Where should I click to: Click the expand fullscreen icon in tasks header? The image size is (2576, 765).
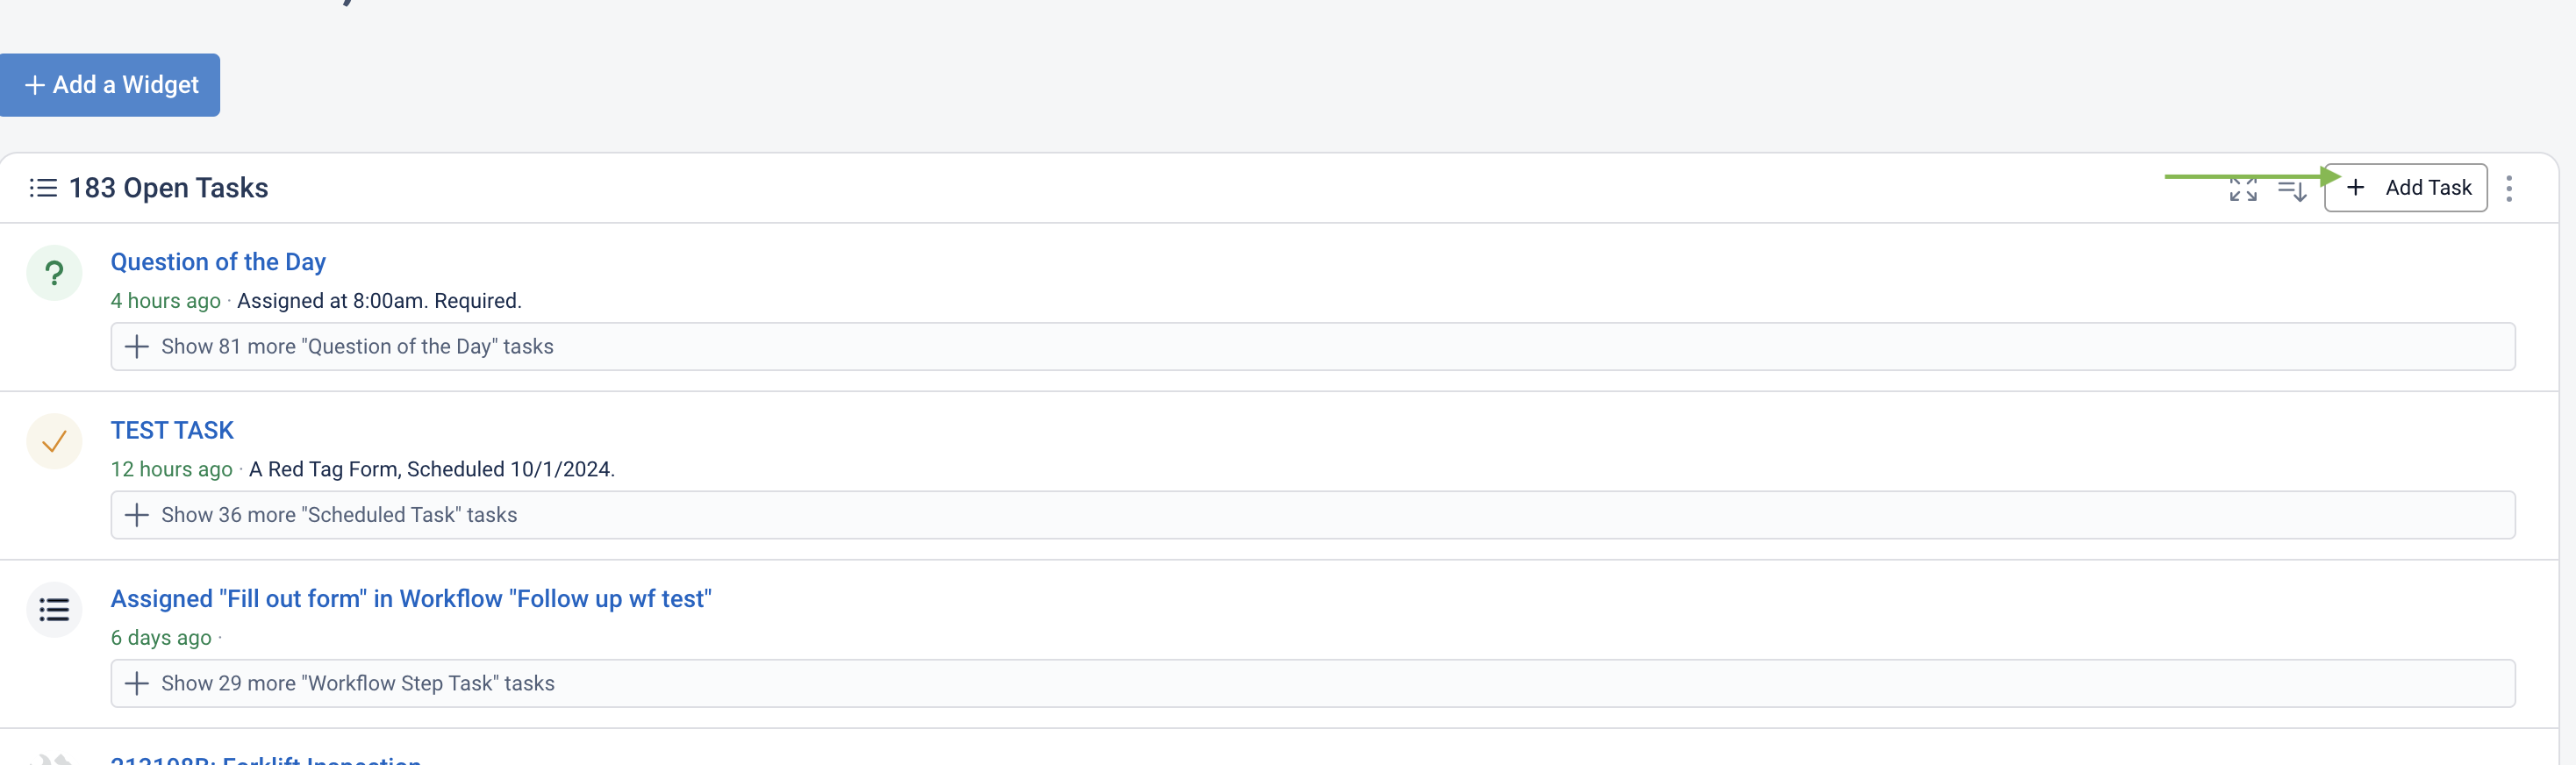(x=2242, y=188)
